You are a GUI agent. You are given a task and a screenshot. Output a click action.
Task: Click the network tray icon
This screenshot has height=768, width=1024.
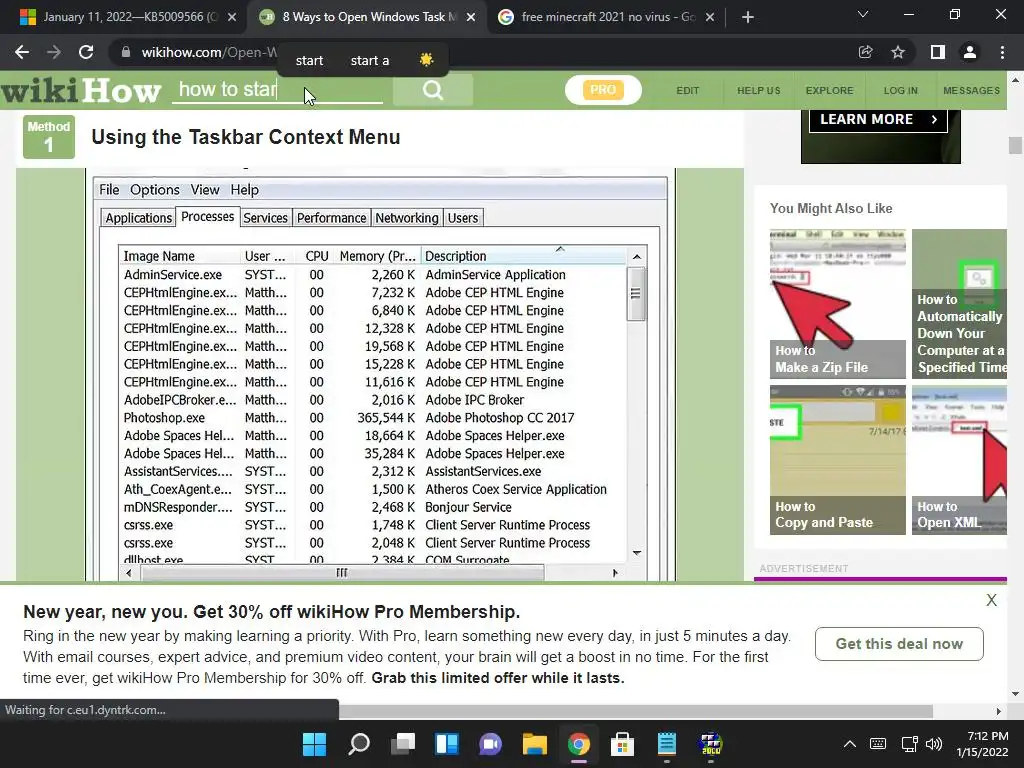(909, 744)
